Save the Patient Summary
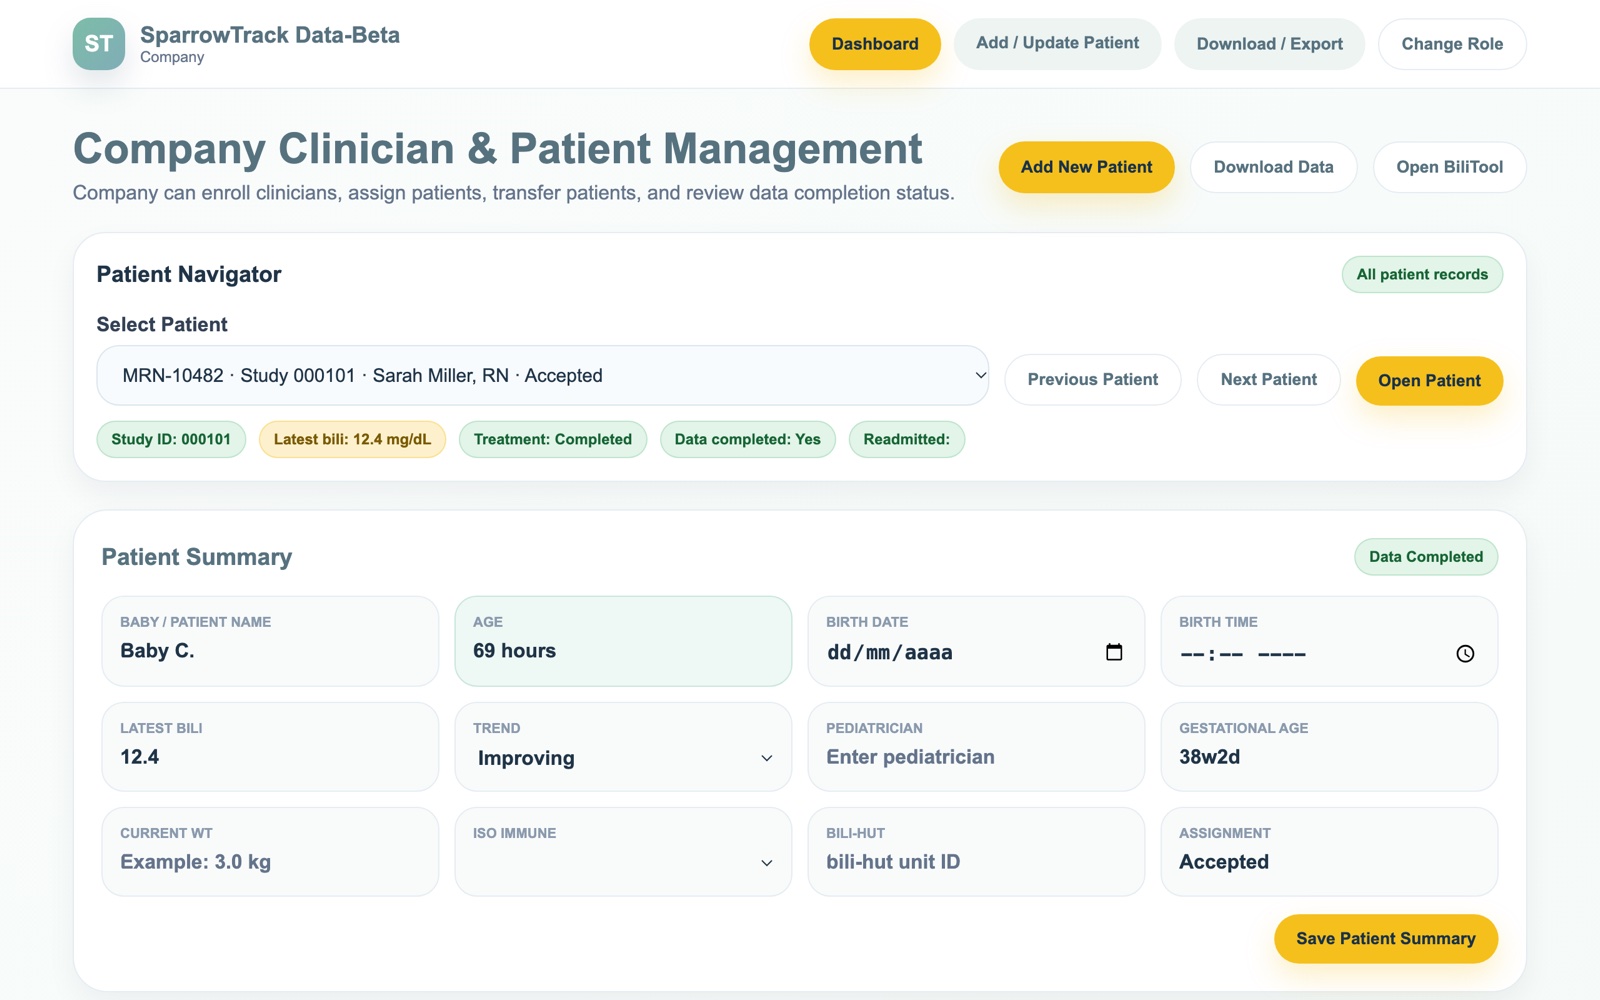Image resolution: width=1600 pixels, height=1000 pixels. (1386, 939)
